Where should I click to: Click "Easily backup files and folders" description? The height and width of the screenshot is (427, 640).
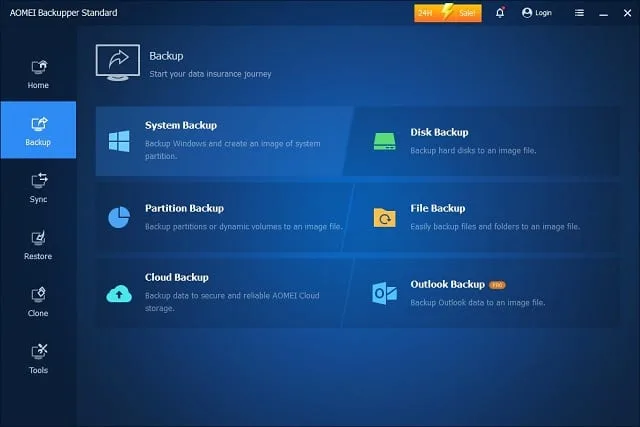495,227
